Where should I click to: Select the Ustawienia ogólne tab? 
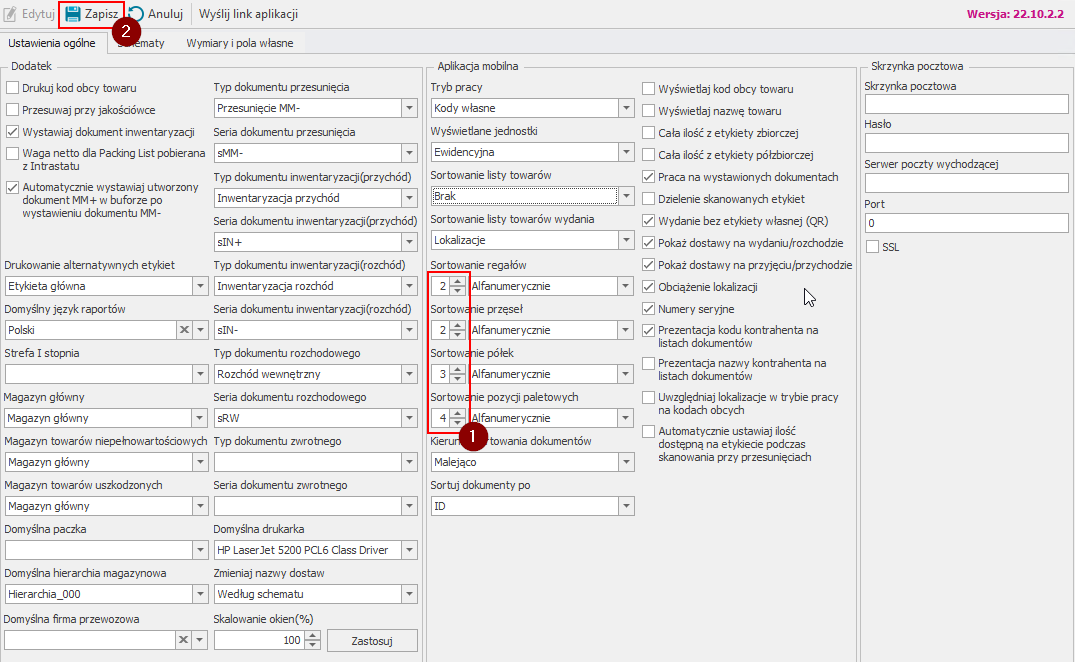(52, 43)
